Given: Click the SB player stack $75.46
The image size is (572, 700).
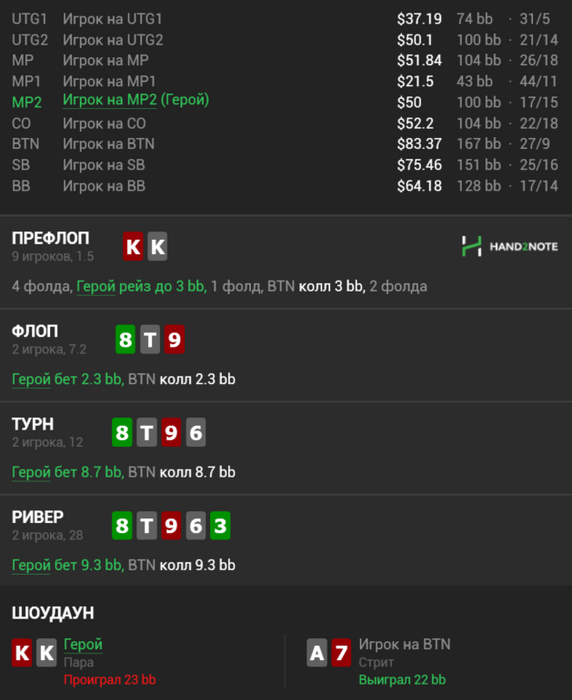Looking at the screenshot, I should (x=419, y=165).
